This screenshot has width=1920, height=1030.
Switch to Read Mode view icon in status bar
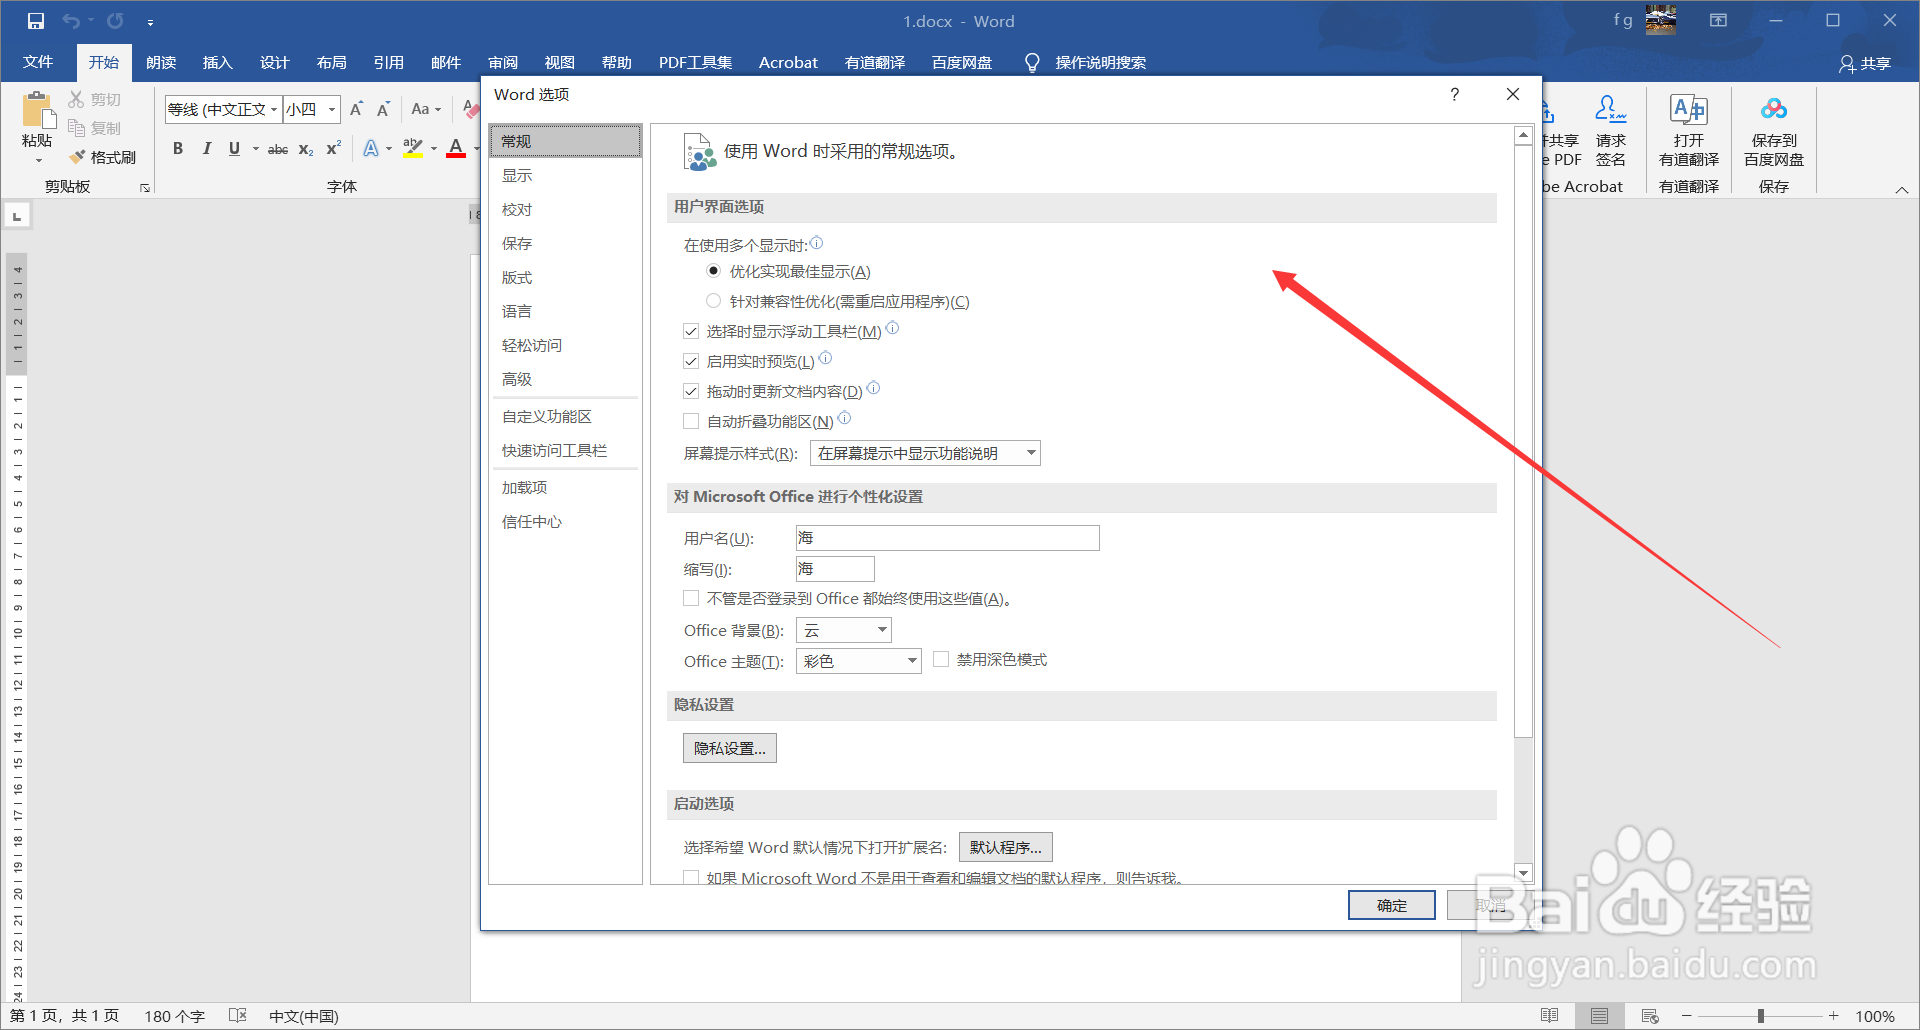1549,1016
